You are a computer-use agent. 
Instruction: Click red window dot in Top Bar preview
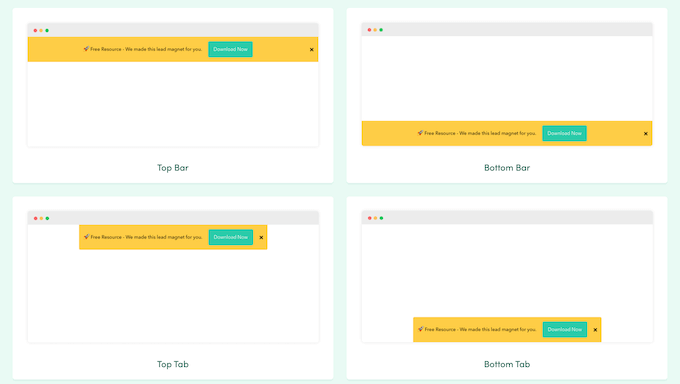(35, 30)
